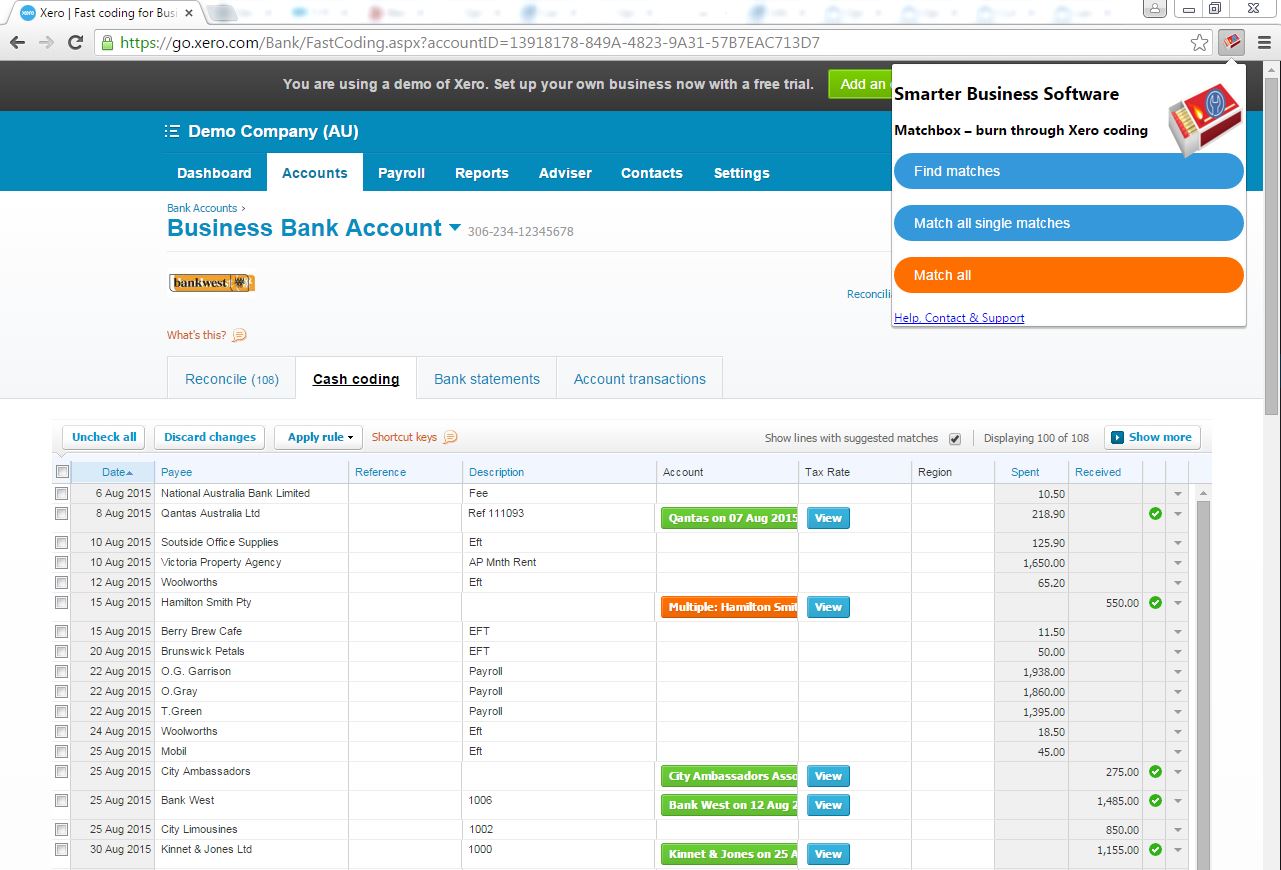This screenshot has height=870, width=1281.
Task: Open the row menu arrow for City Limousines
Action: pyautogui.click(x=1177, y=830)
